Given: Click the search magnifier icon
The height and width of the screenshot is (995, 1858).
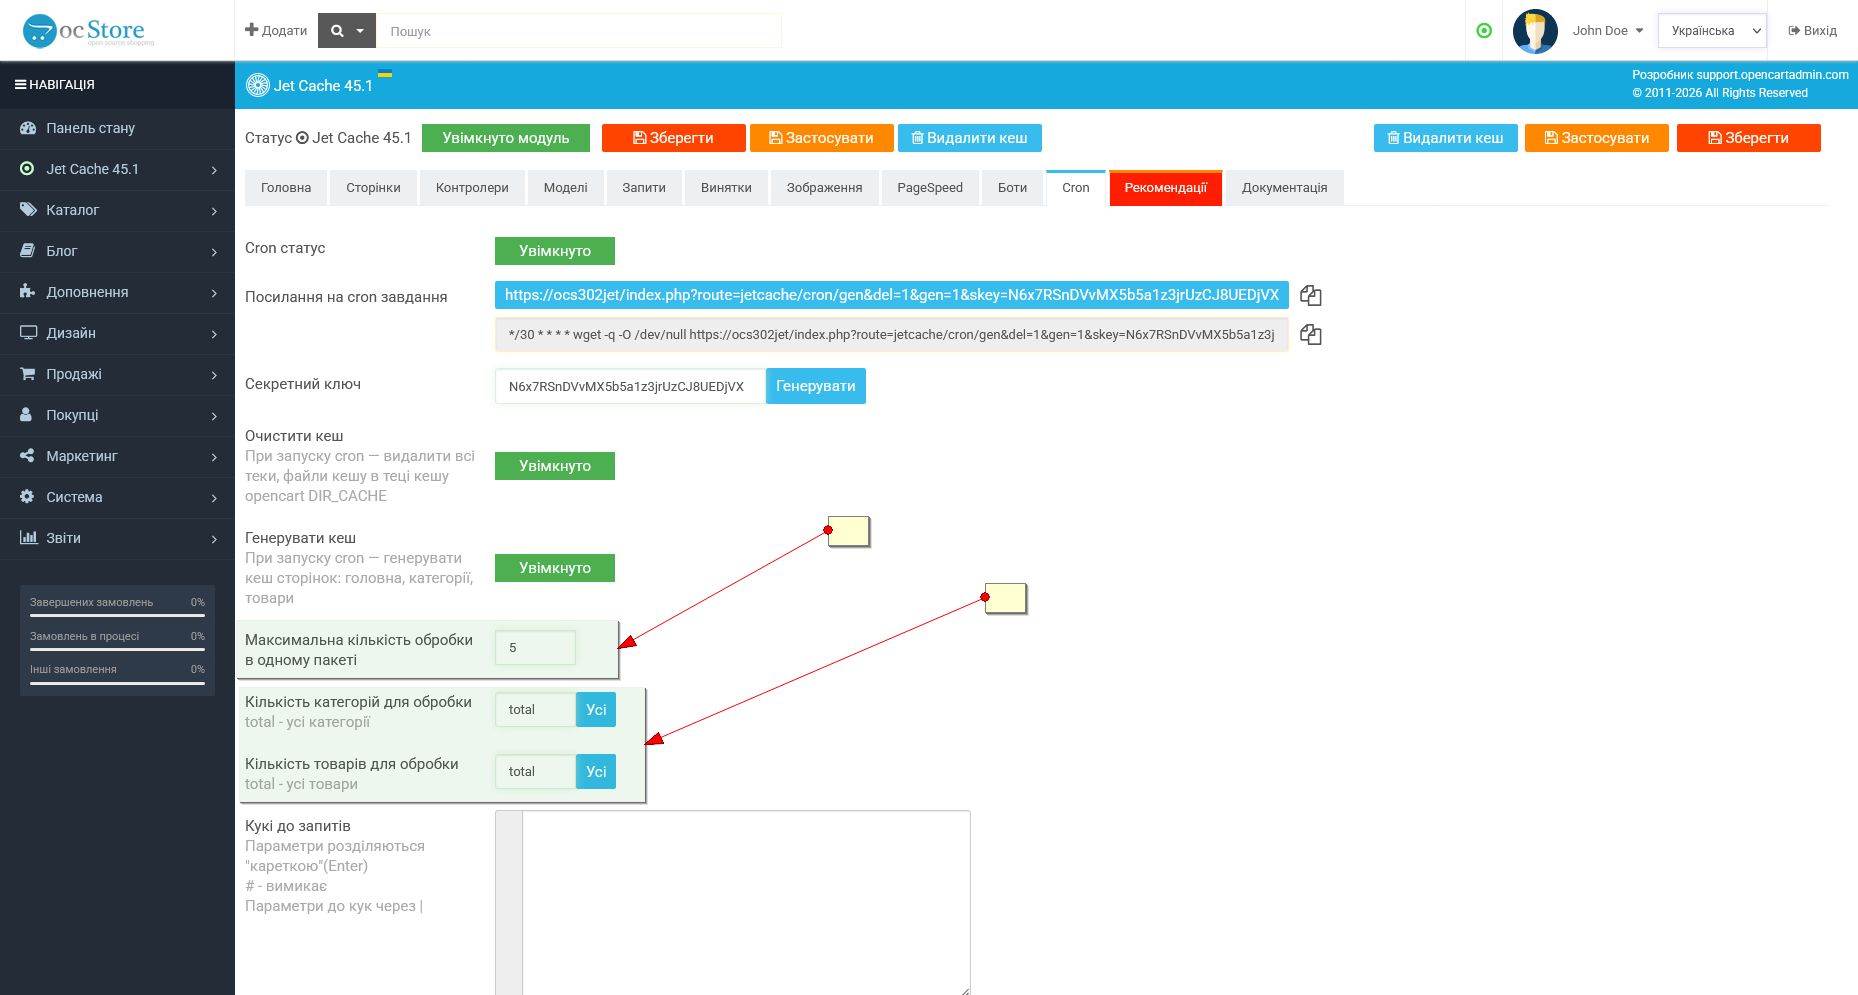Looking at the screenshot, I should (337, 31).
